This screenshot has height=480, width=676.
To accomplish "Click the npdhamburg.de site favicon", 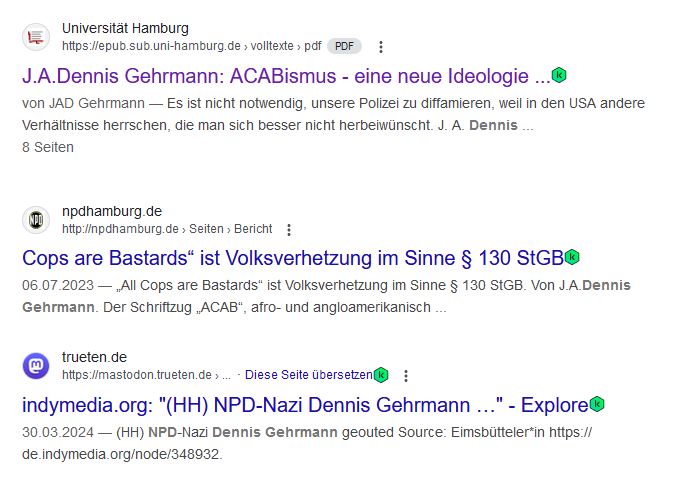I will 36,220.
